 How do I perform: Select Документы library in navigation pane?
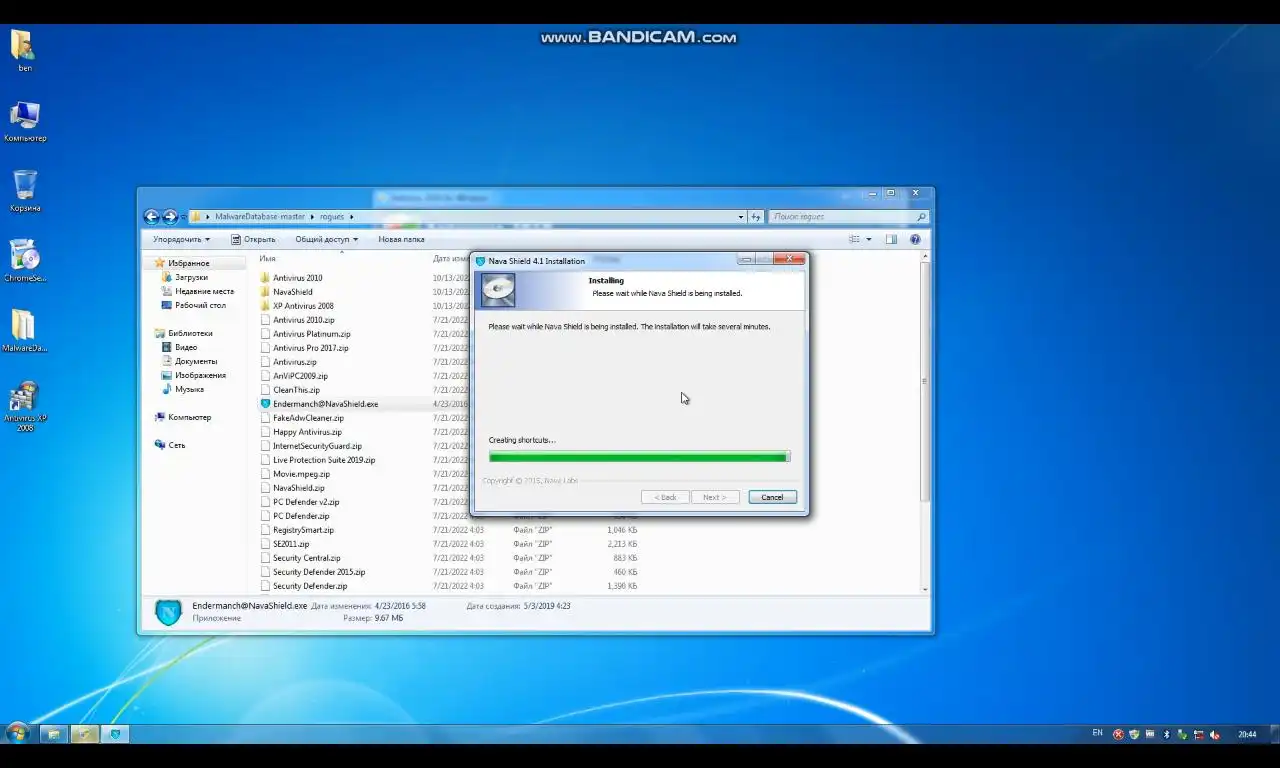point(196,361)
